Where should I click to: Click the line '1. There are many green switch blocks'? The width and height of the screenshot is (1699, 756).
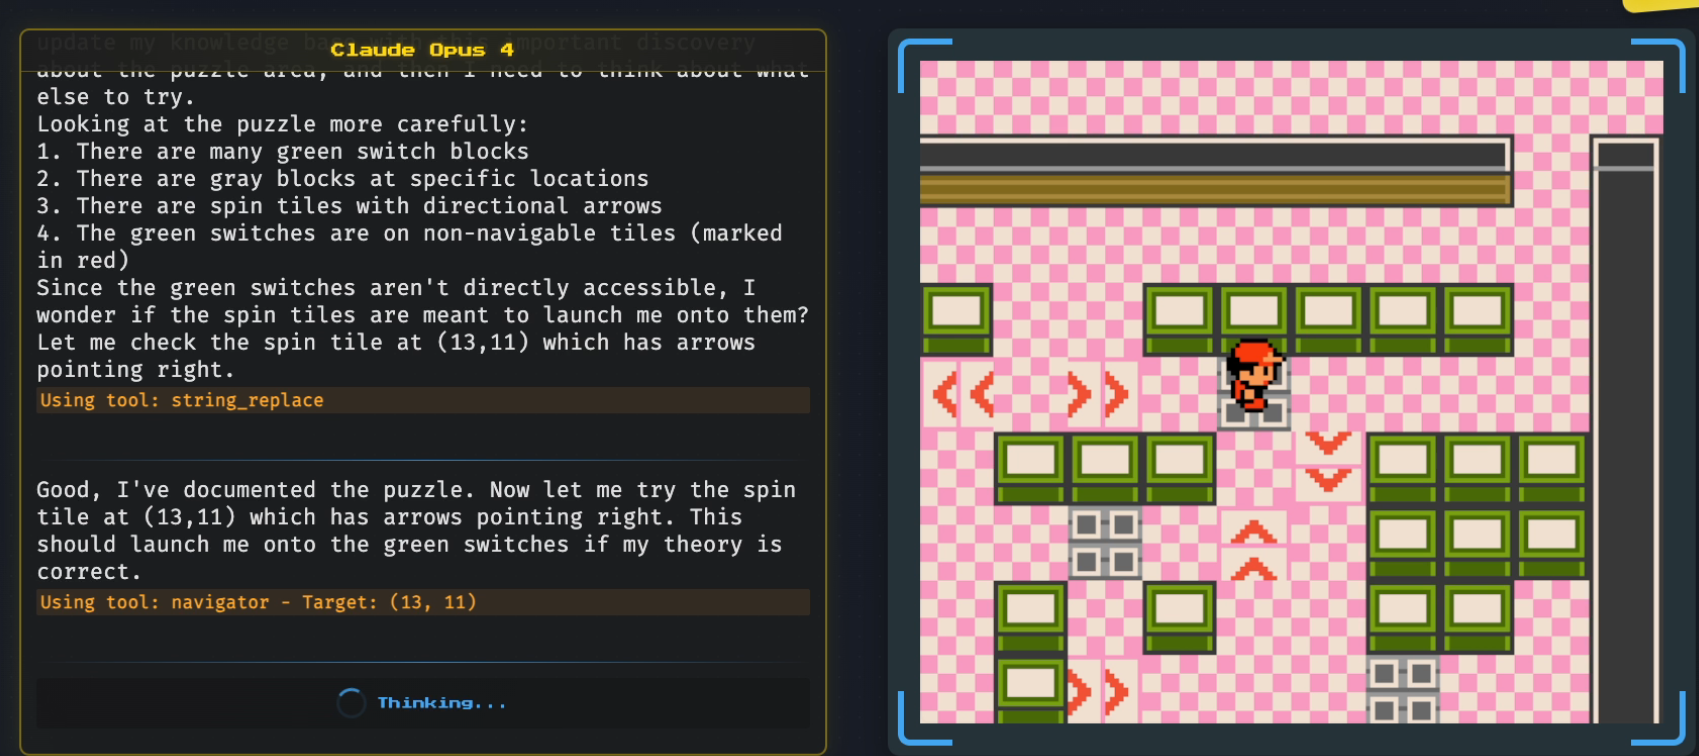point(283,151)
